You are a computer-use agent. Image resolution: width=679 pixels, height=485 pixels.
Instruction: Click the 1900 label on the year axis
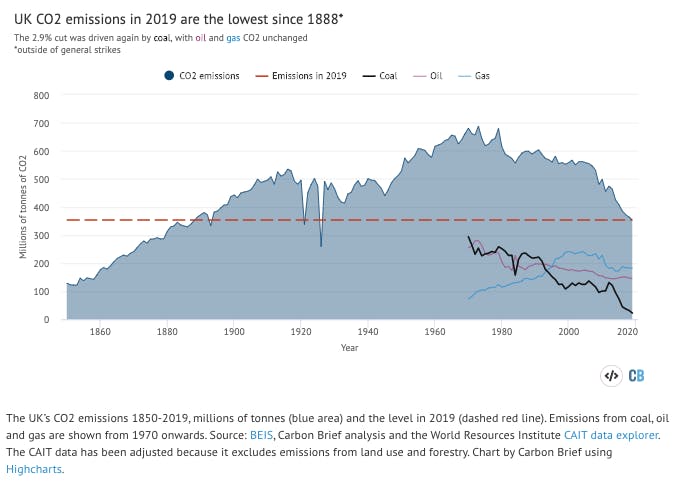[233, 330]
